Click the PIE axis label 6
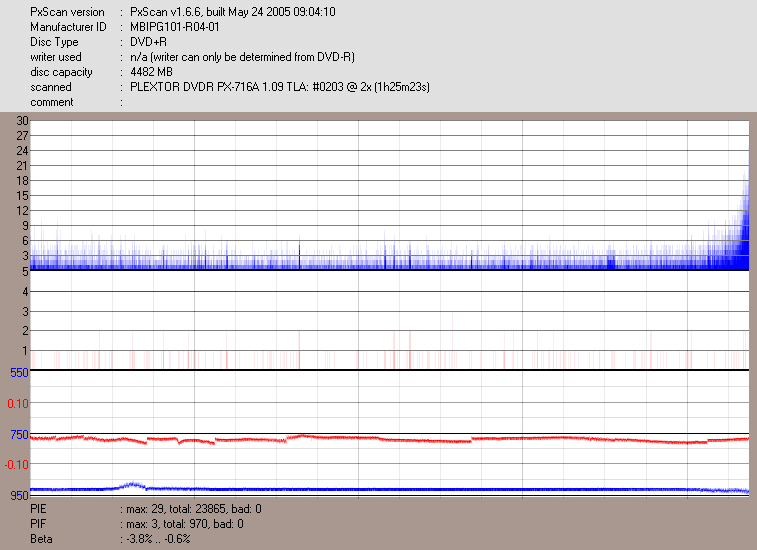The height and width of the screenshot is (550, 757). coord(26,240)
